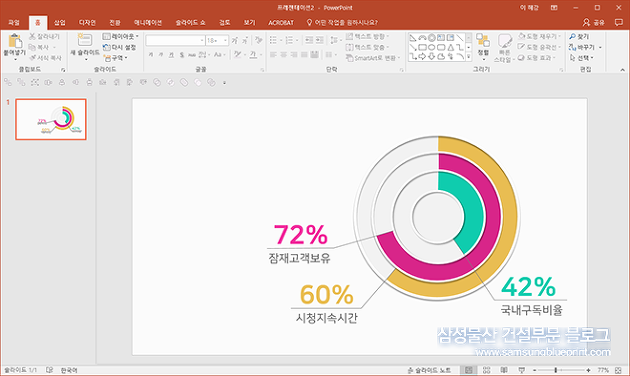Click the Share (공유) button
The image size is (630, 376).
pos(593,22)
